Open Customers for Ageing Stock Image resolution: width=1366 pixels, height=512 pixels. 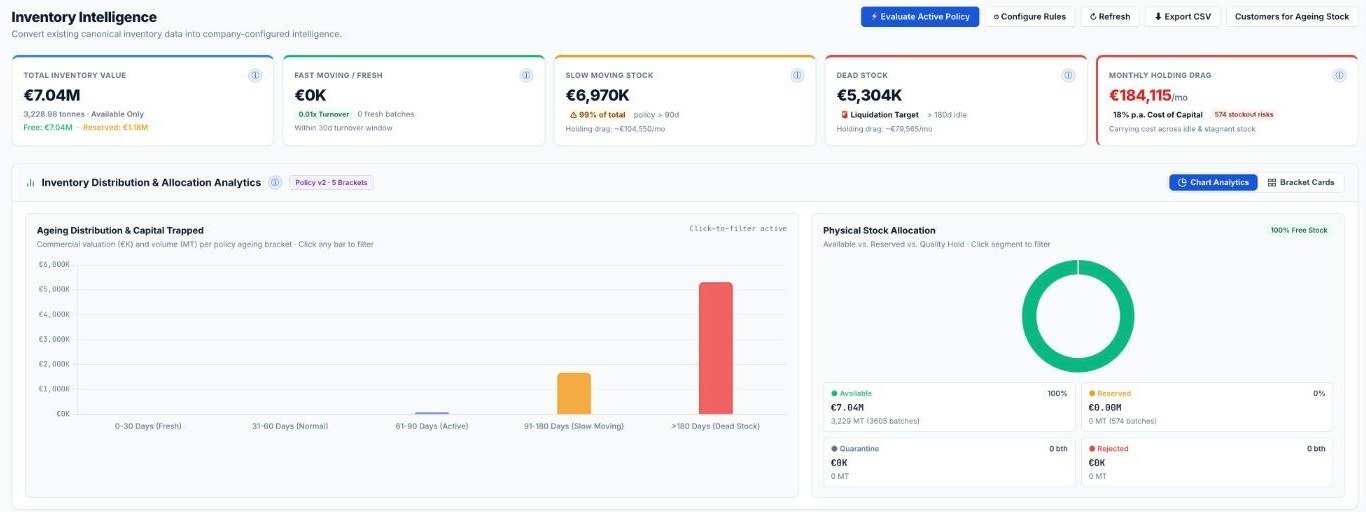click(1291, 17)
